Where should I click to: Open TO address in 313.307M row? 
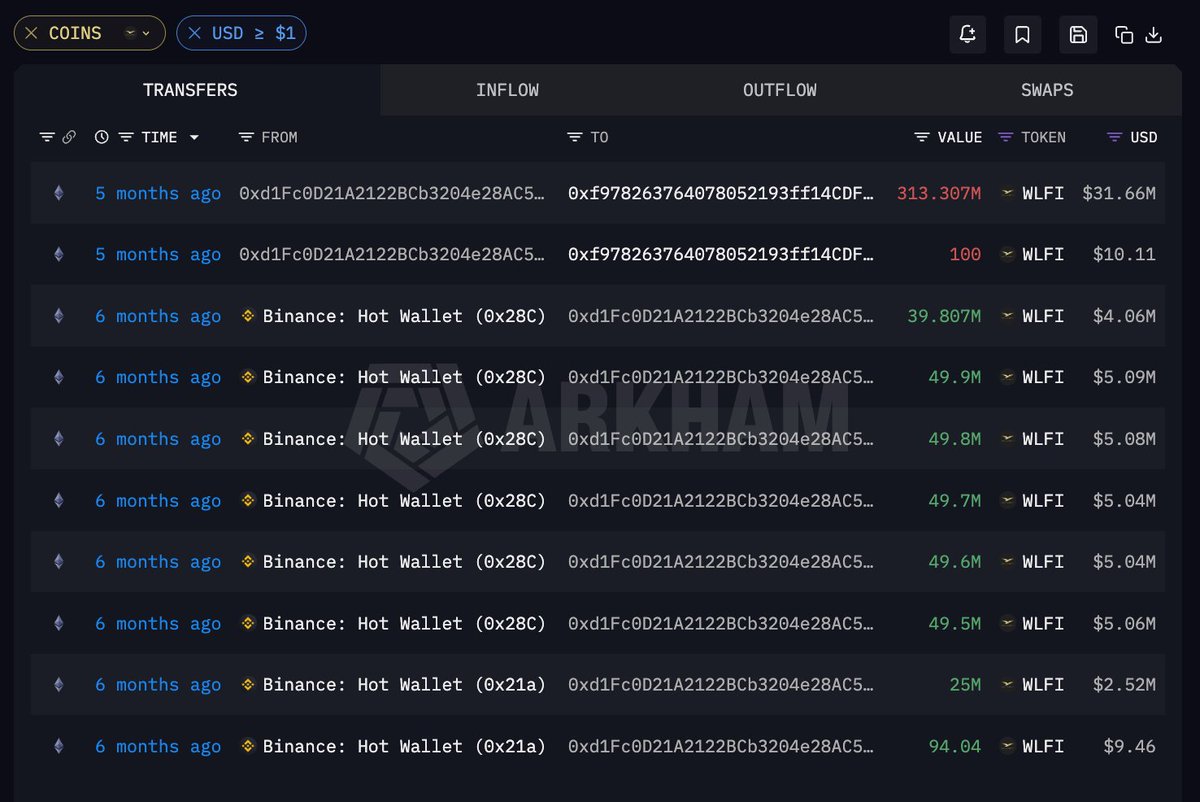pyautogui.click(x=721, y=193)
